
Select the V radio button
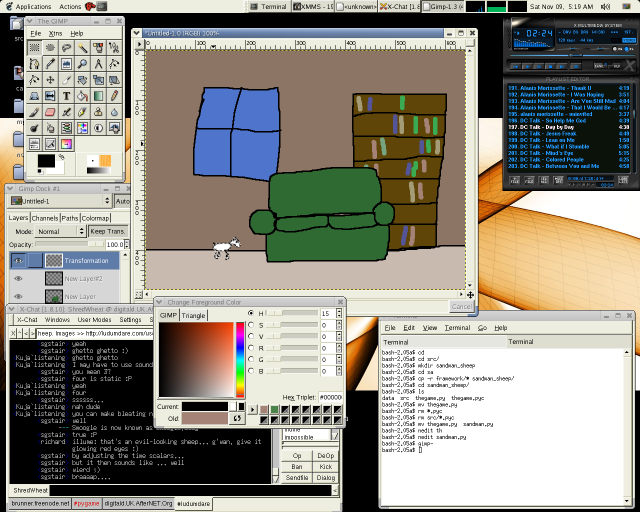tap(251, 336)
